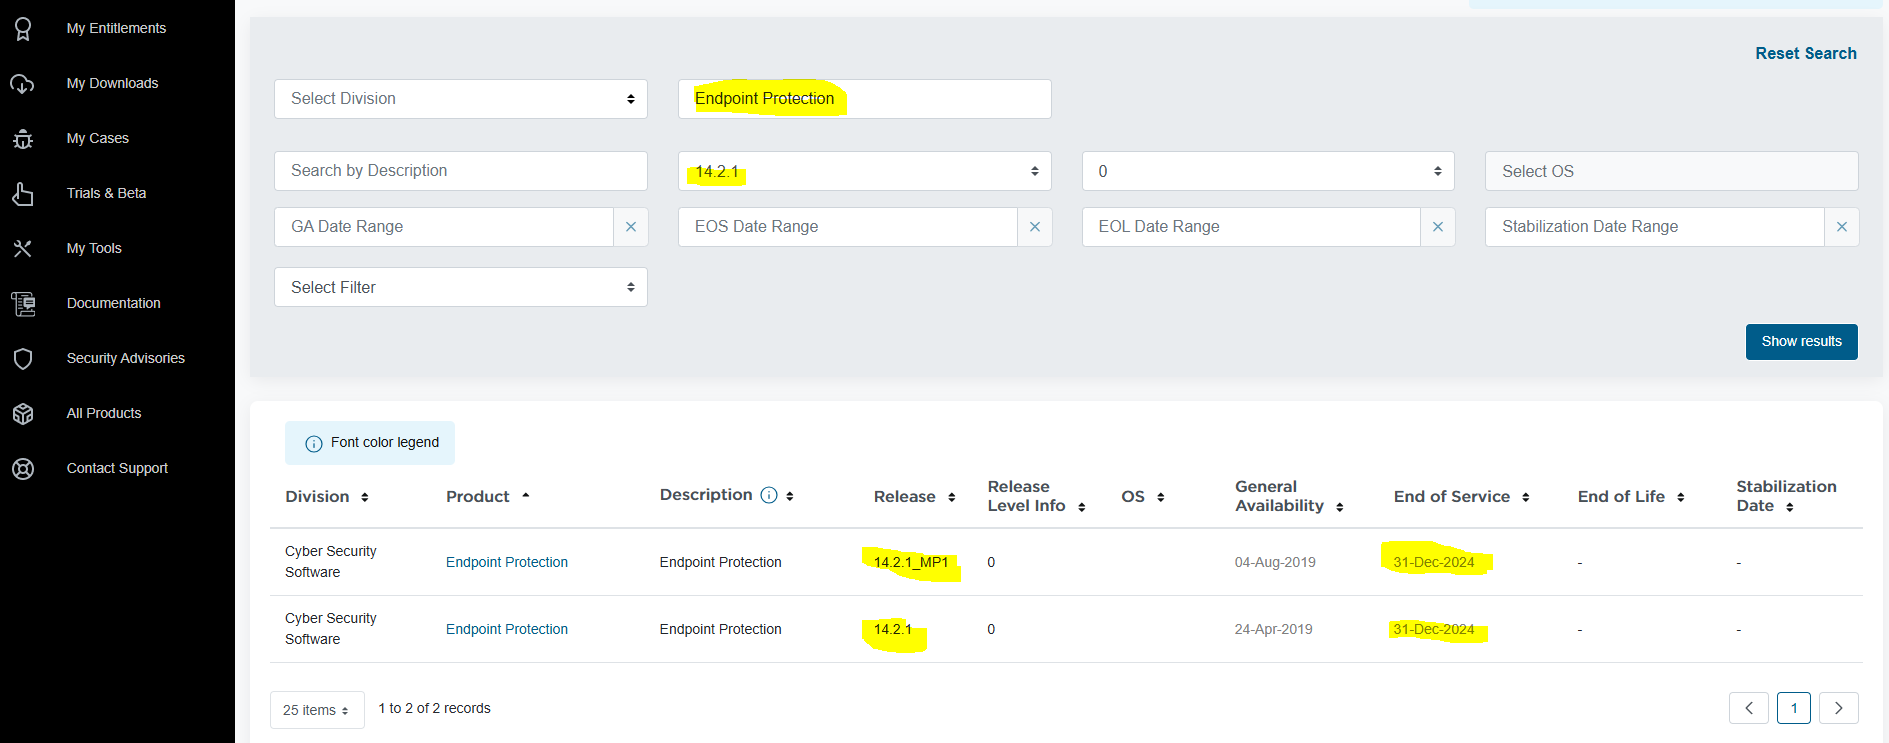Screen dimensions: 1889x743
Task: Open Endpoint Protection link for 14.2.1_MP1
Action: [507, 562]
